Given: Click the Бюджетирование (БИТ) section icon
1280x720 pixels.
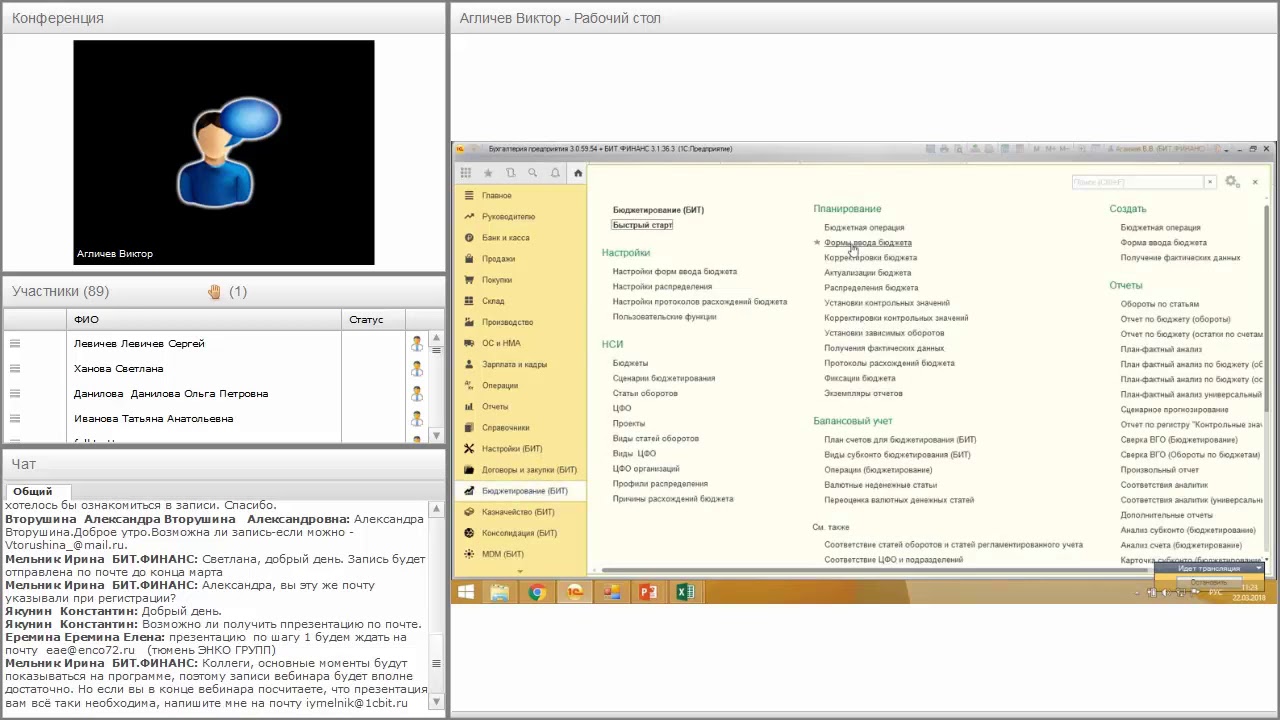Looking at the screenshot, I should [469, 491].
